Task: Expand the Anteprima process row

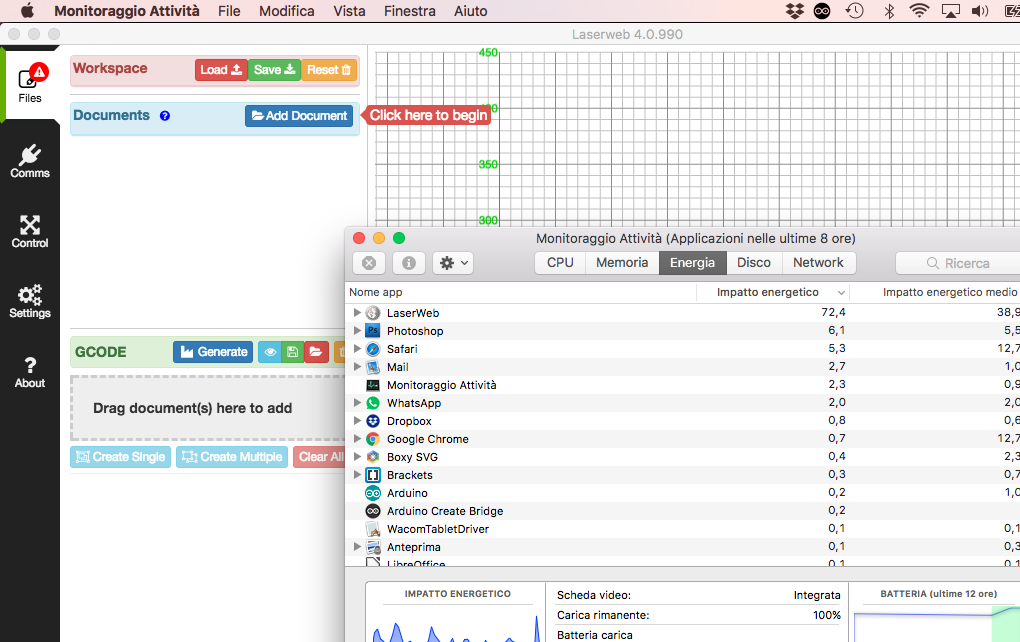Action: pyautogui.click(x=357, y=547)
